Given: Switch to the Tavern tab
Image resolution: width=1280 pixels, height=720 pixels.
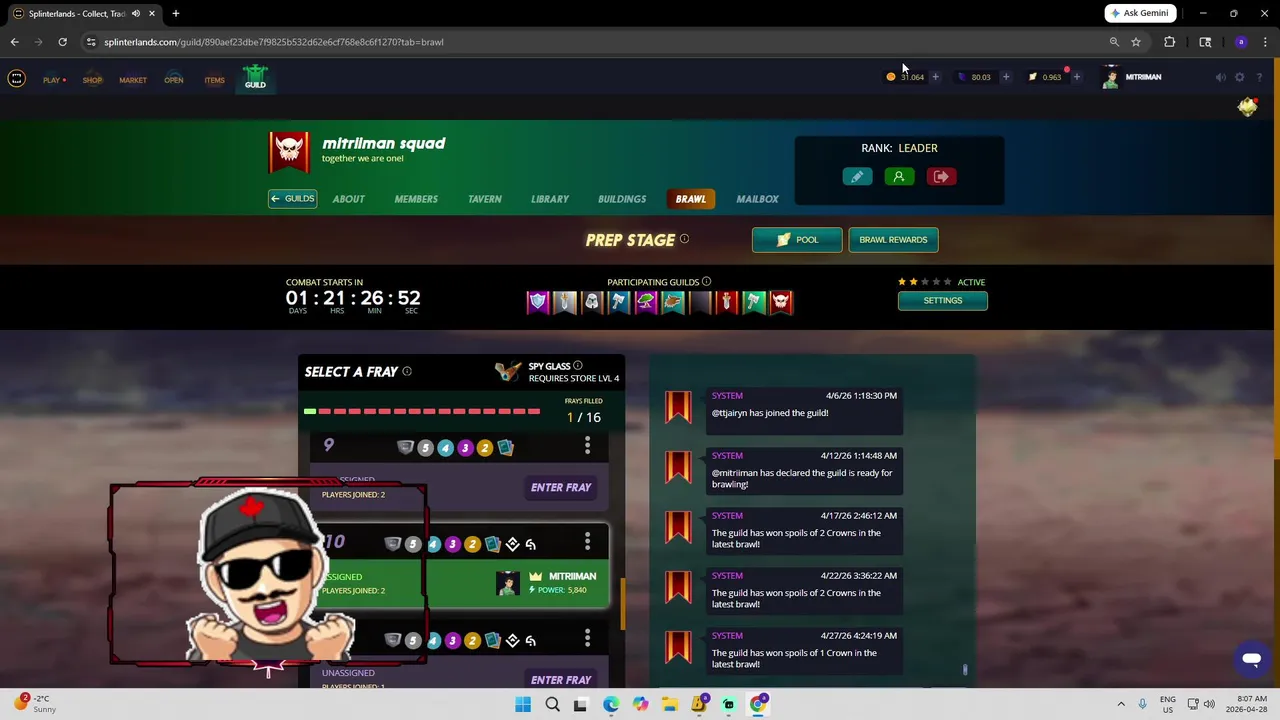Looking at the screenshot, I should tap(485, 199).
